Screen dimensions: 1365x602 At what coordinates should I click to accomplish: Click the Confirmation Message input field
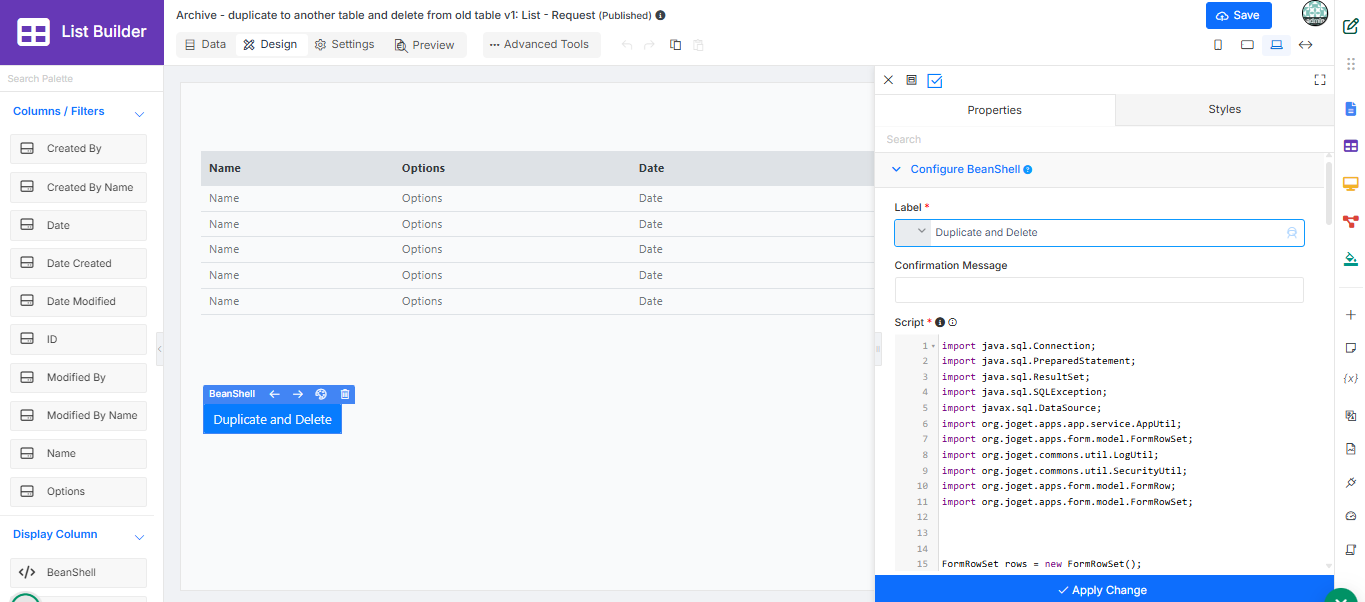click(x=1099, y=290)
